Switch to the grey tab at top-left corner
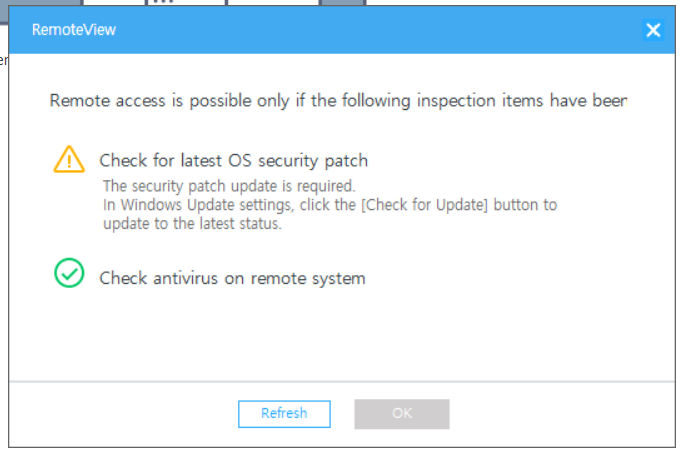The image size is (680, 452). click(40, 3)
